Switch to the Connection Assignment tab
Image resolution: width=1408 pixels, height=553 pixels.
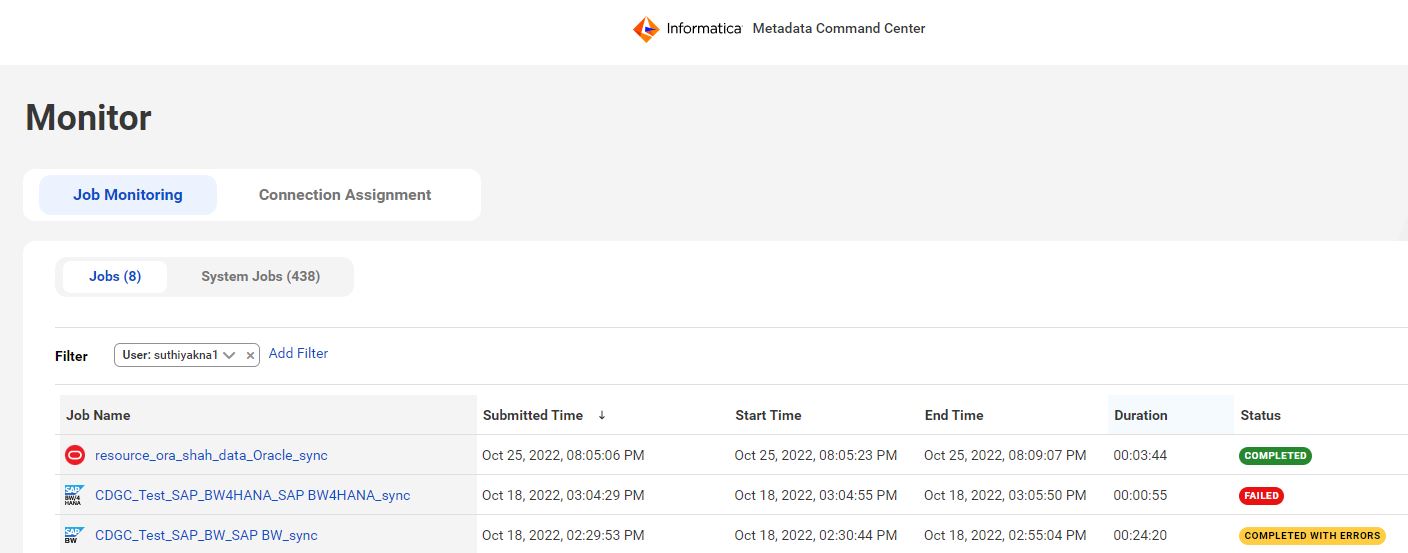click(345, 195)
